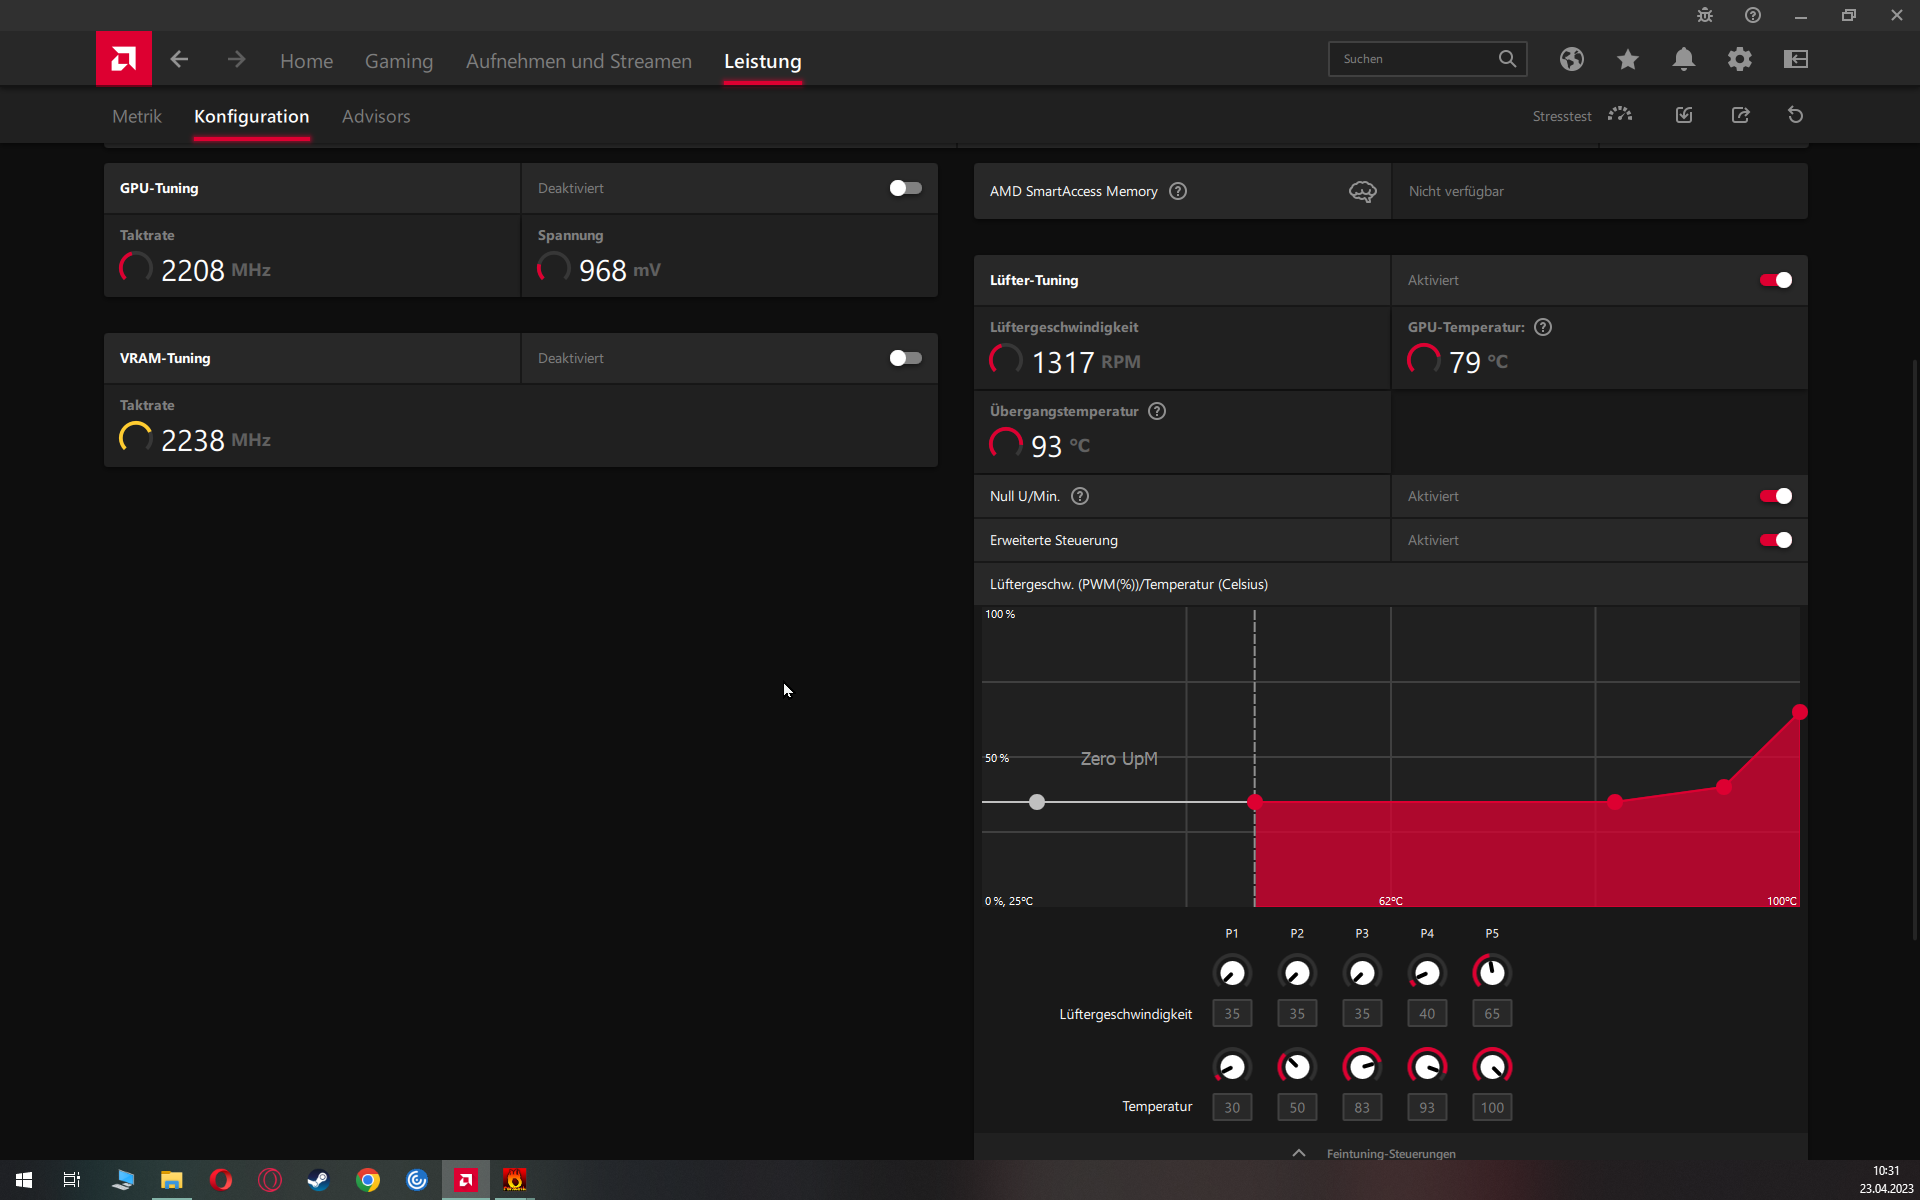Click the reset performance settings icon
Viewport: 1920px width, 1200px height.
[1795, 115]
